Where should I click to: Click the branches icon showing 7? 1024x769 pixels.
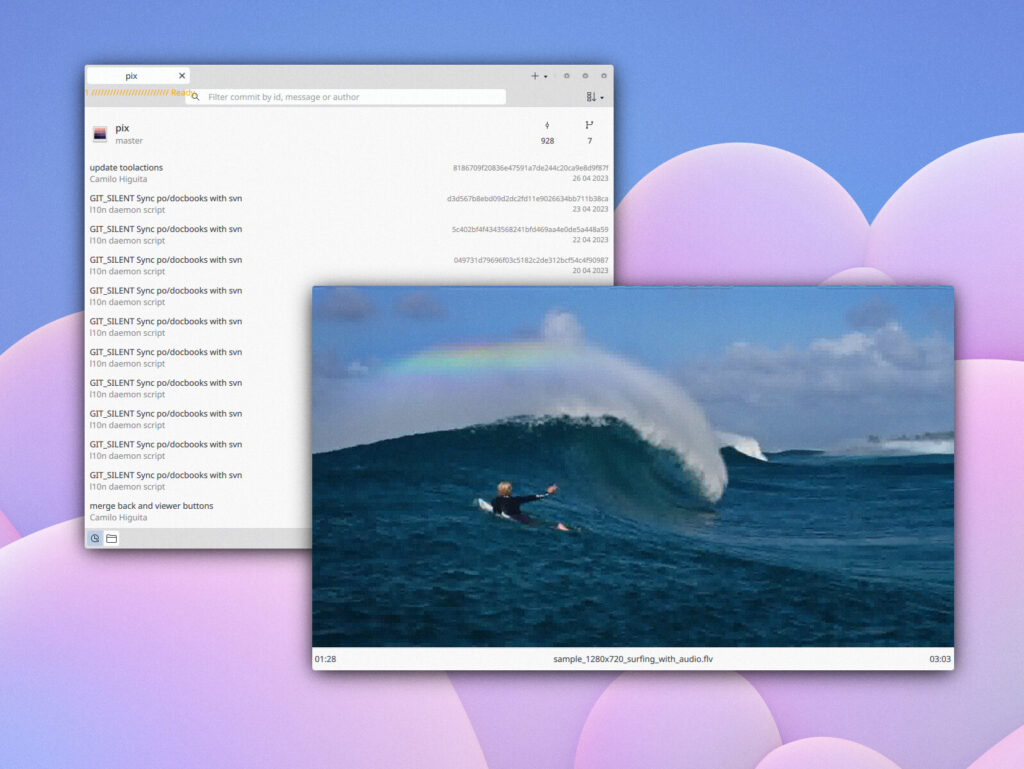pos(589,134)
